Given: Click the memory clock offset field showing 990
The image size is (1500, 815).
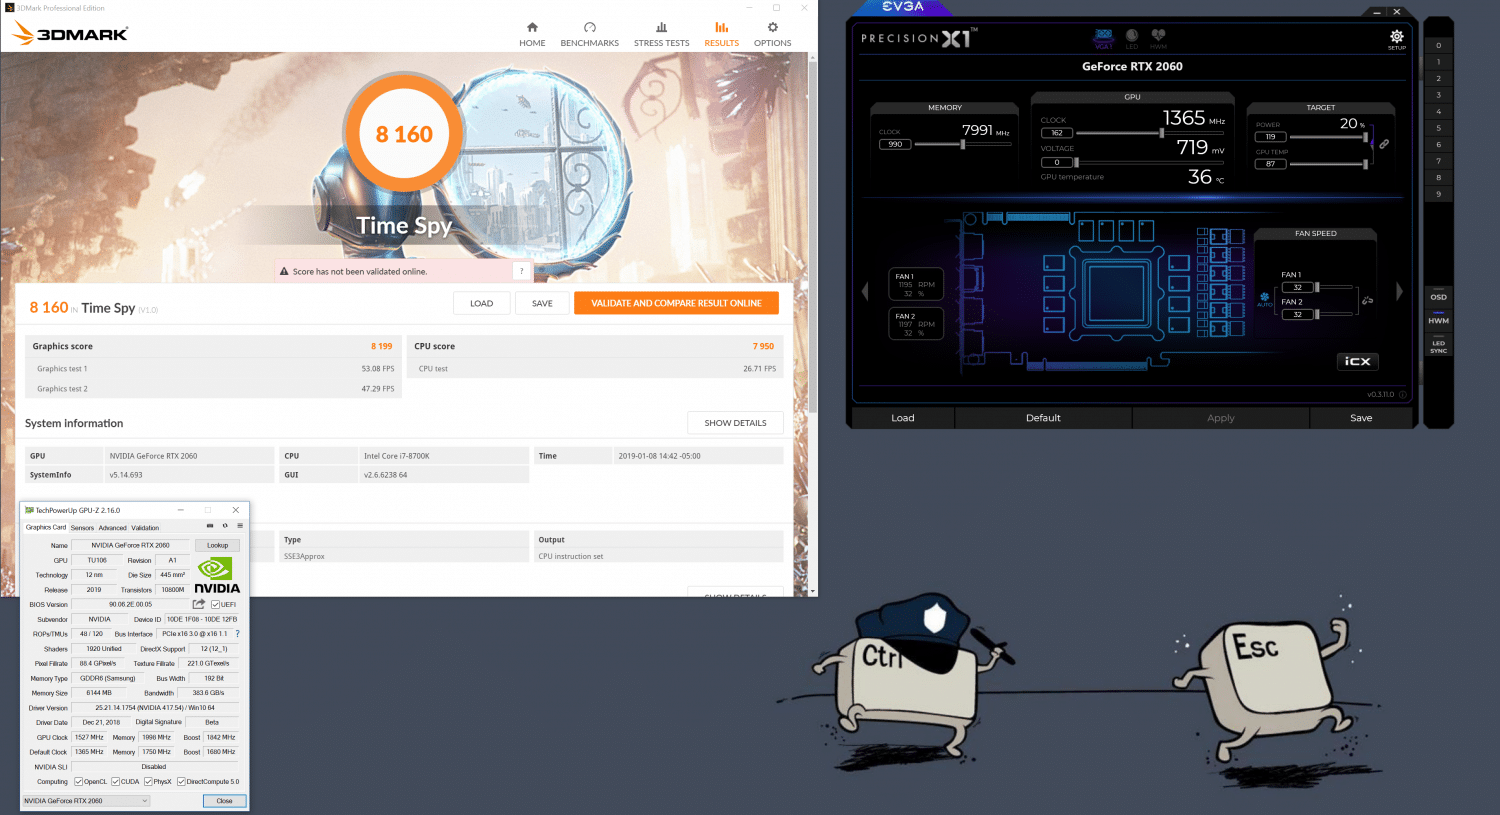Looking at the screenshot, I should coord(895,144).
